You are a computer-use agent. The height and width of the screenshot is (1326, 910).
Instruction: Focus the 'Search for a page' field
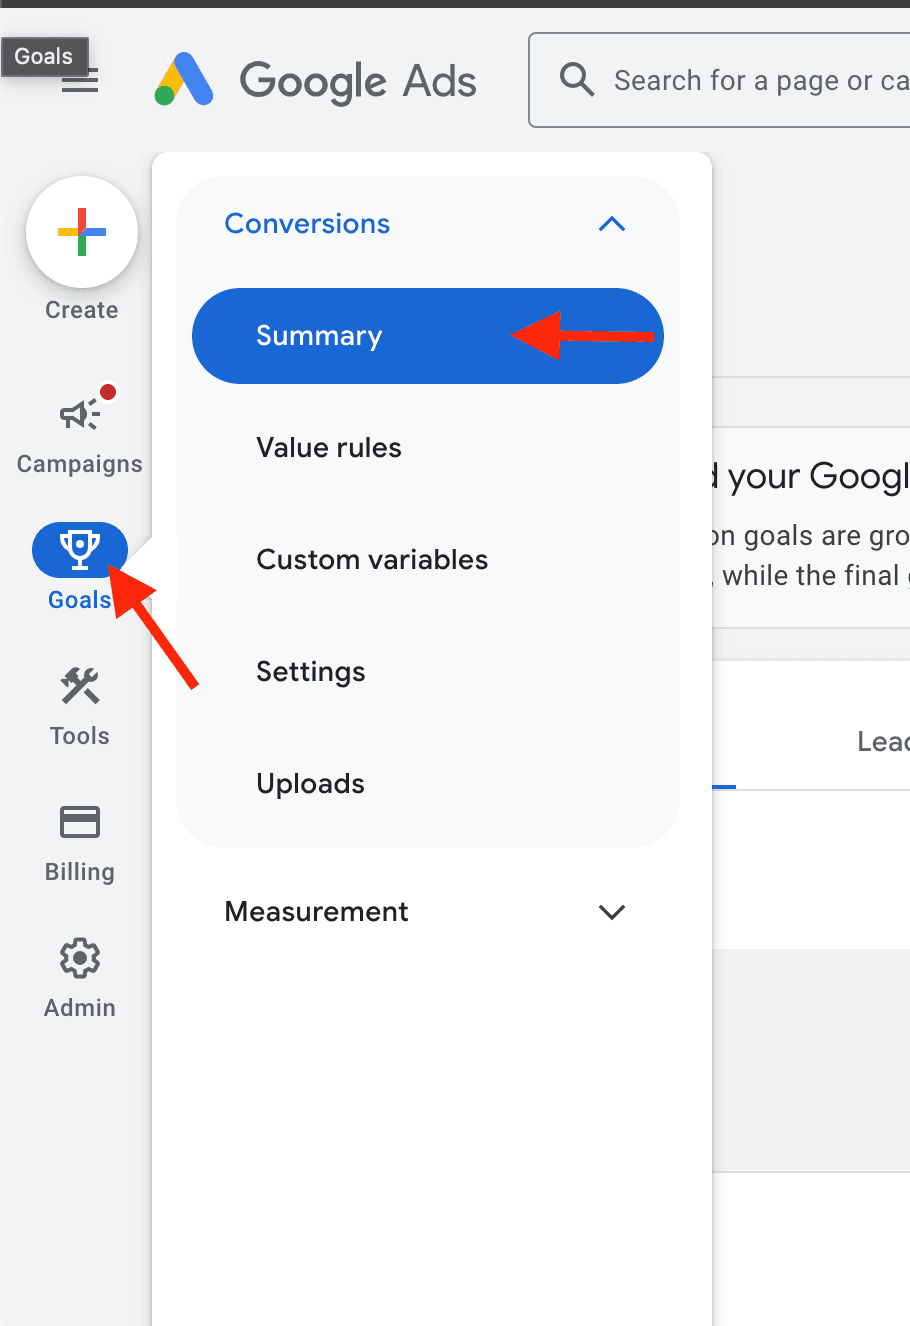tap(720, 80)
